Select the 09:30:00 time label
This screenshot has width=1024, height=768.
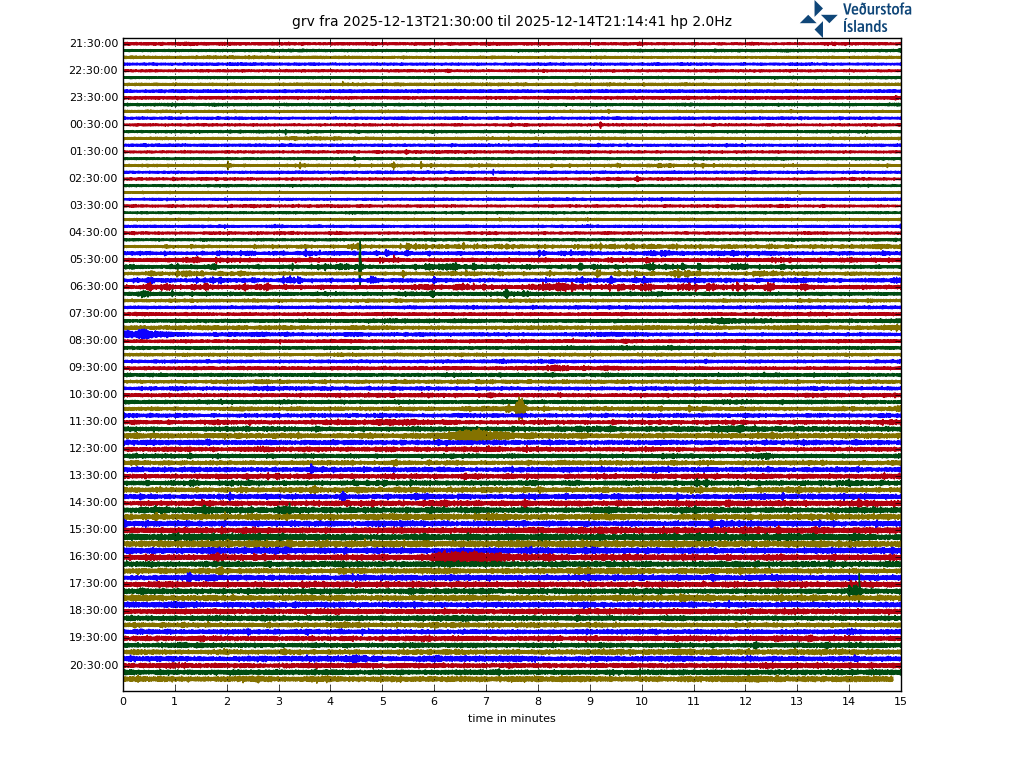coord(94,368)
